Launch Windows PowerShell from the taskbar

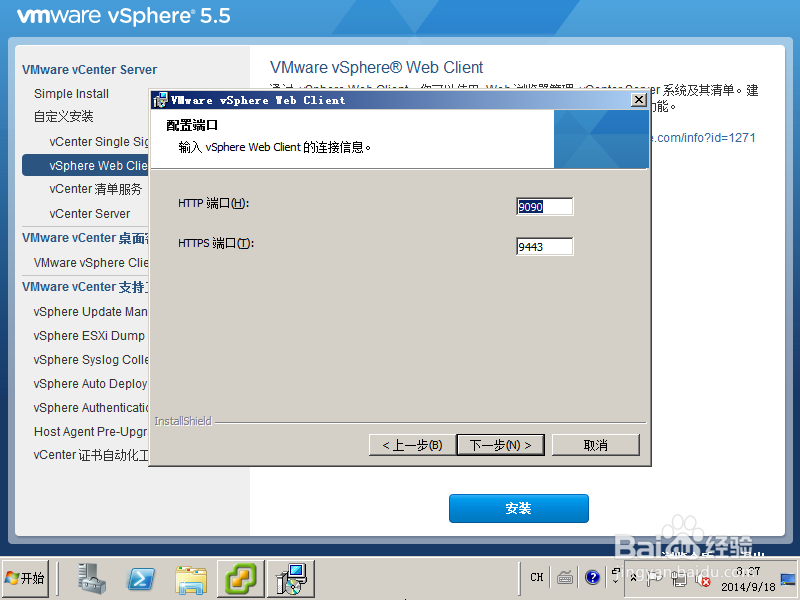coord(140,578)
